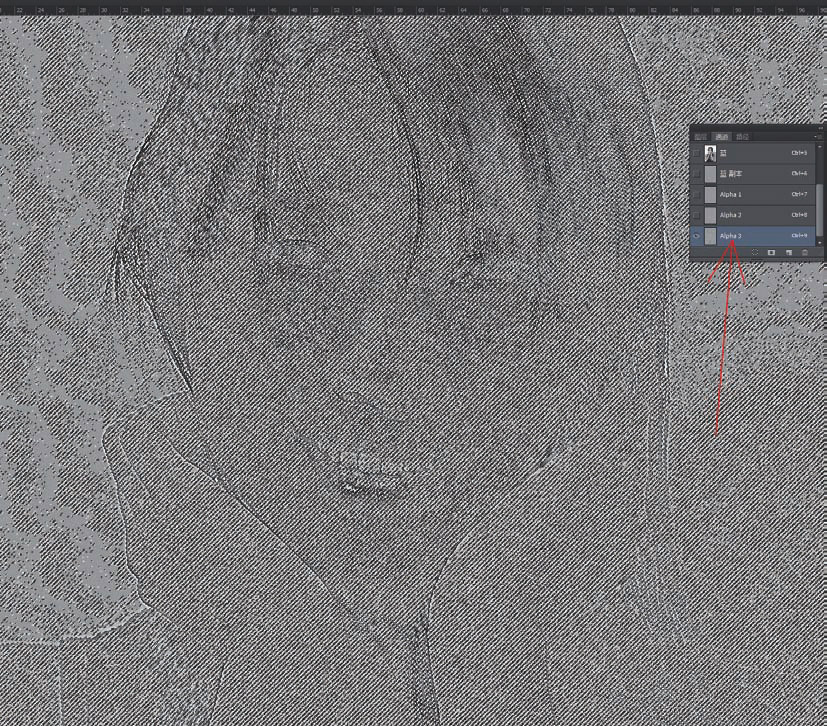This screenshot has width=827, height=726.
Task: Create a new channel
Action: coord(789,252)
